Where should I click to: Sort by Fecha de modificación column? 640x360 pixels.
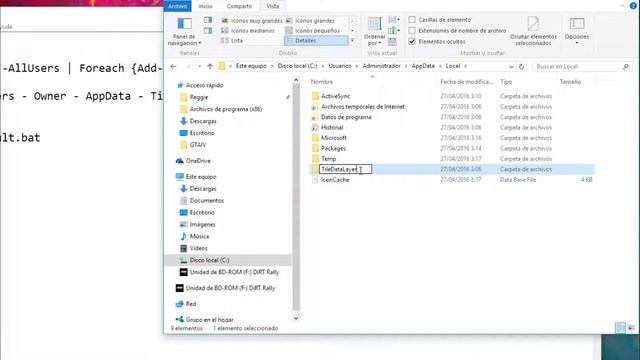(467, 82)
